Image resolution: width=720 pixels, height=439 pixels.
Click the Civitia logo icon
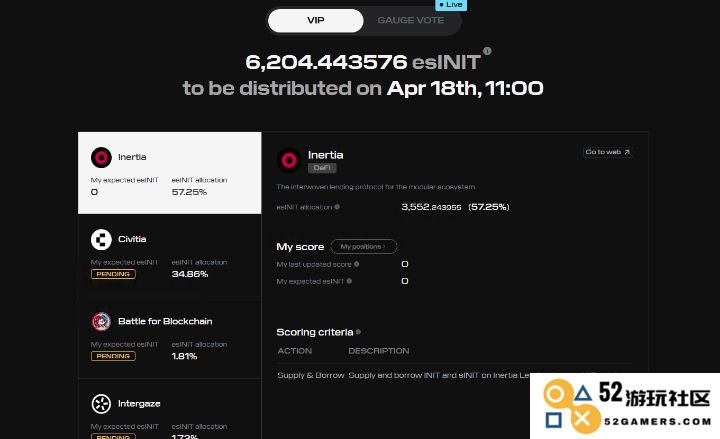click(x=101, y=240)
